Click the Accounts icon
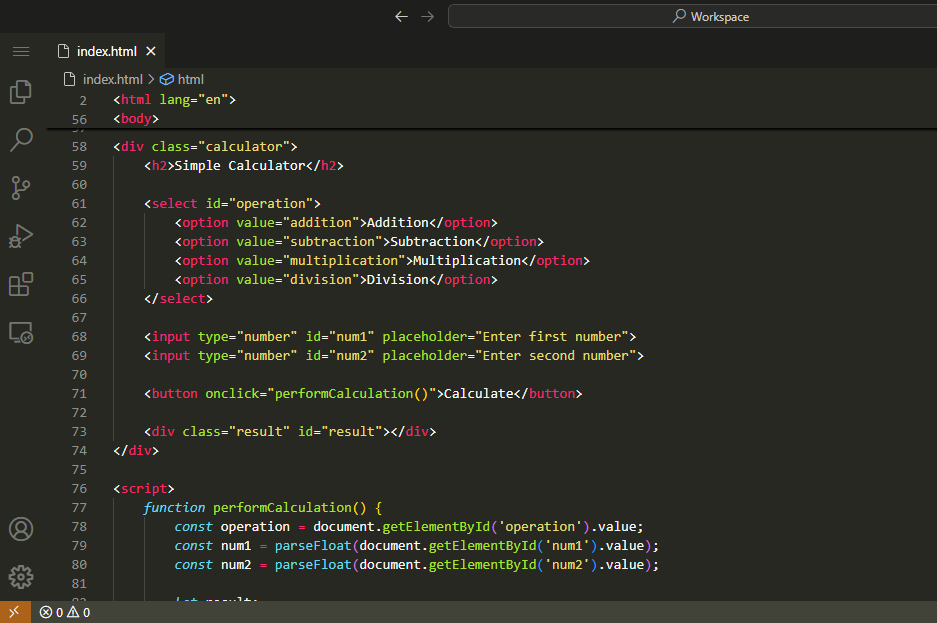The width and height of the screenshot is (937, 623). coord(21,529)
